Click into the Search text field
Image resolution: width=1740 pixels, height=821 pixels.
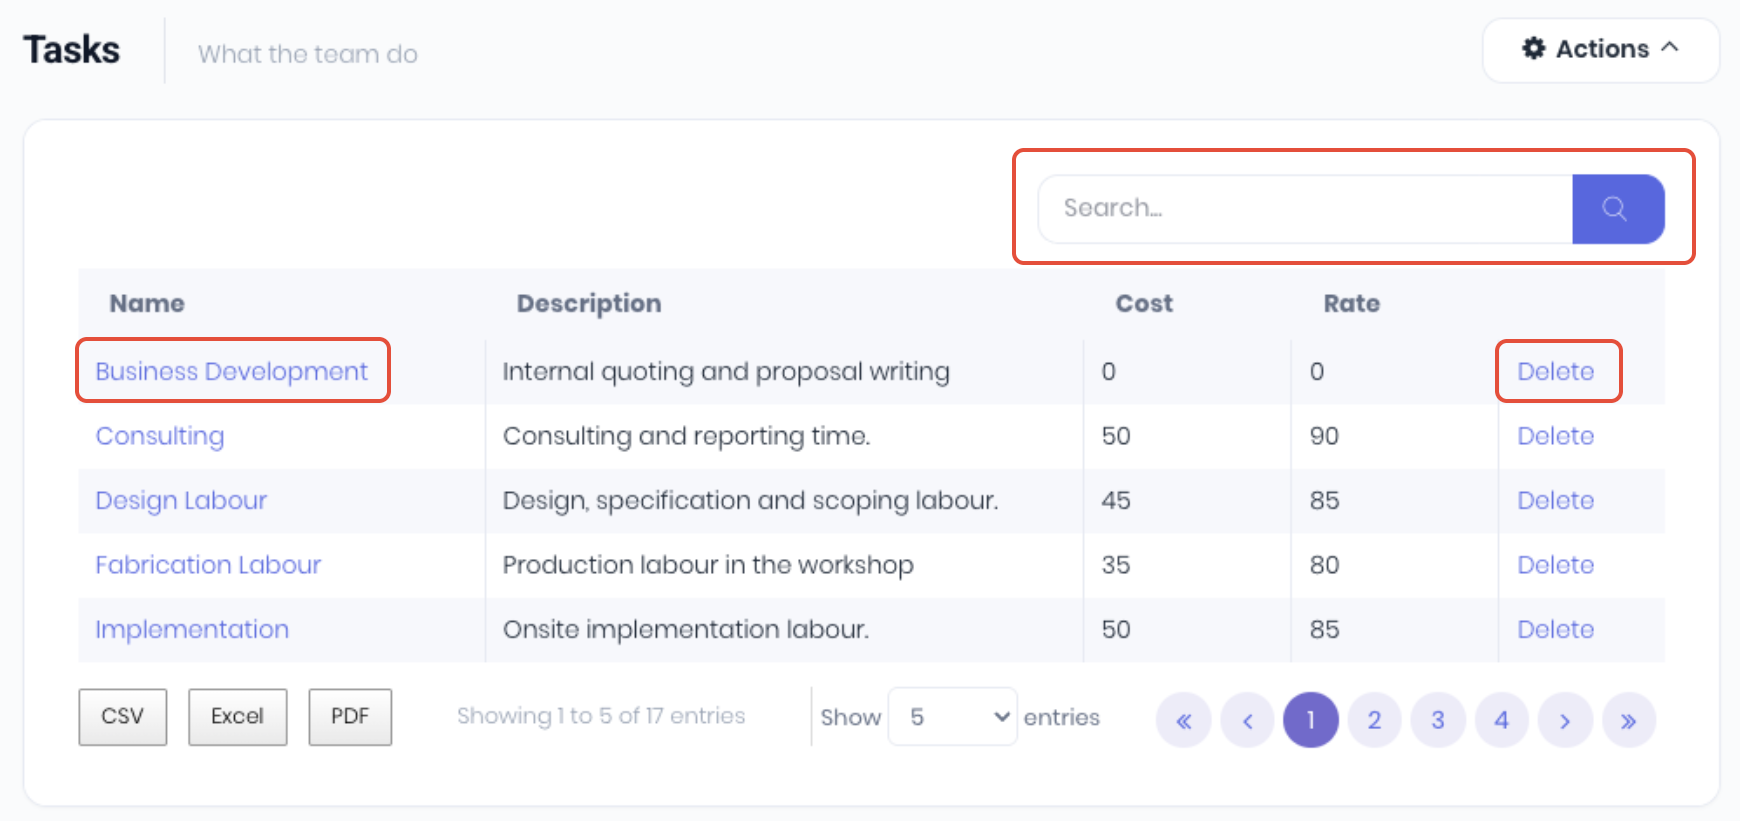[x=1305, y=209]
